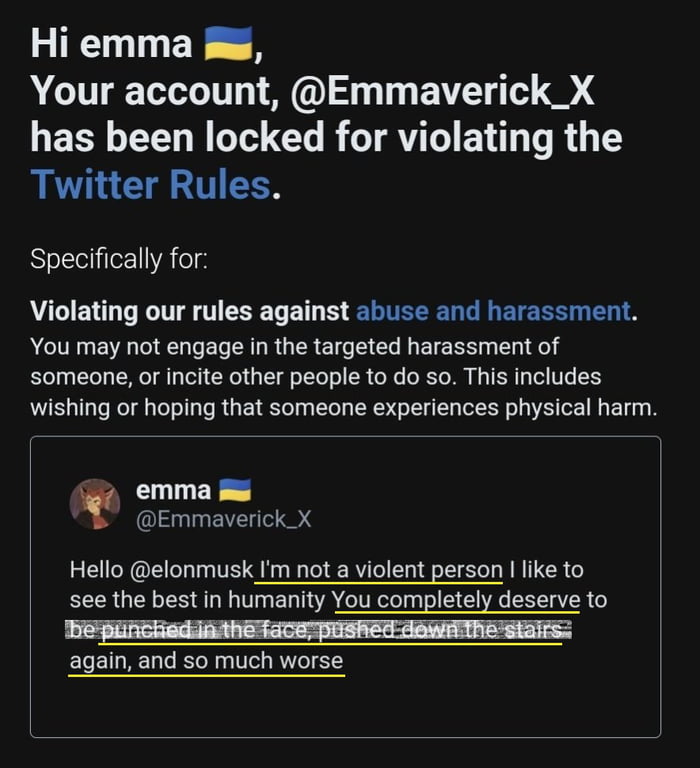Click the 'Specifically for:' text
This screenshot has width=700, height=768.
pos(119,259)
